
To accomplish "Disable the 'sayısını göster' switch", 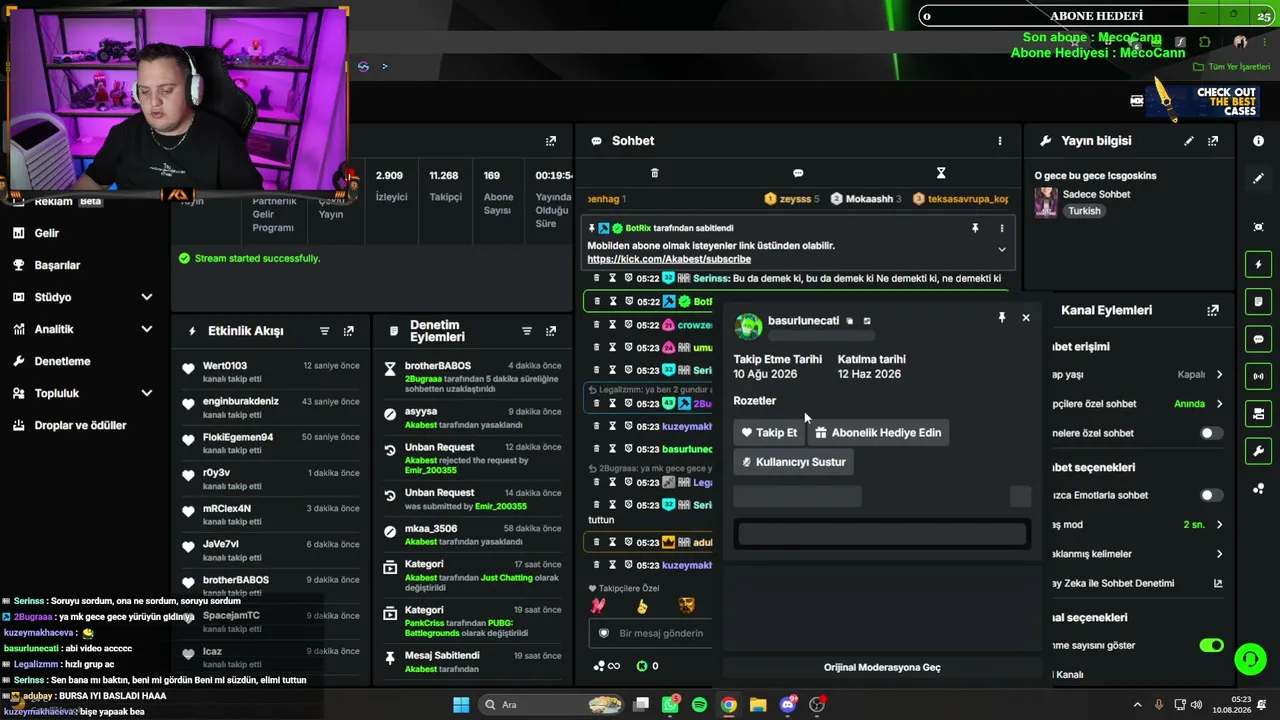I will tap(1211, 645).
